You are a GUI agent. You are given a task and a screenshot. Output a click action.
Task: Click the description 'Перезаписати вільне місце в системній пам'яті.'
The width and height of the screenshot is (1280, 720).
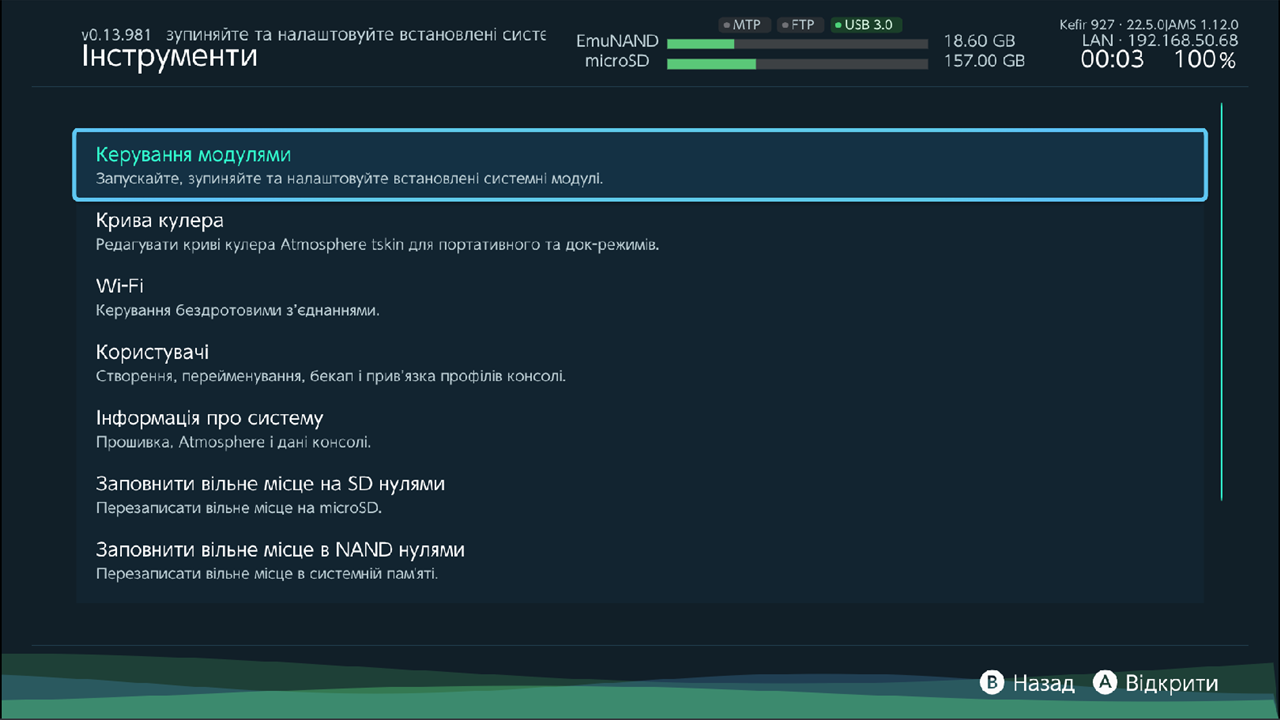pos(267,574)
